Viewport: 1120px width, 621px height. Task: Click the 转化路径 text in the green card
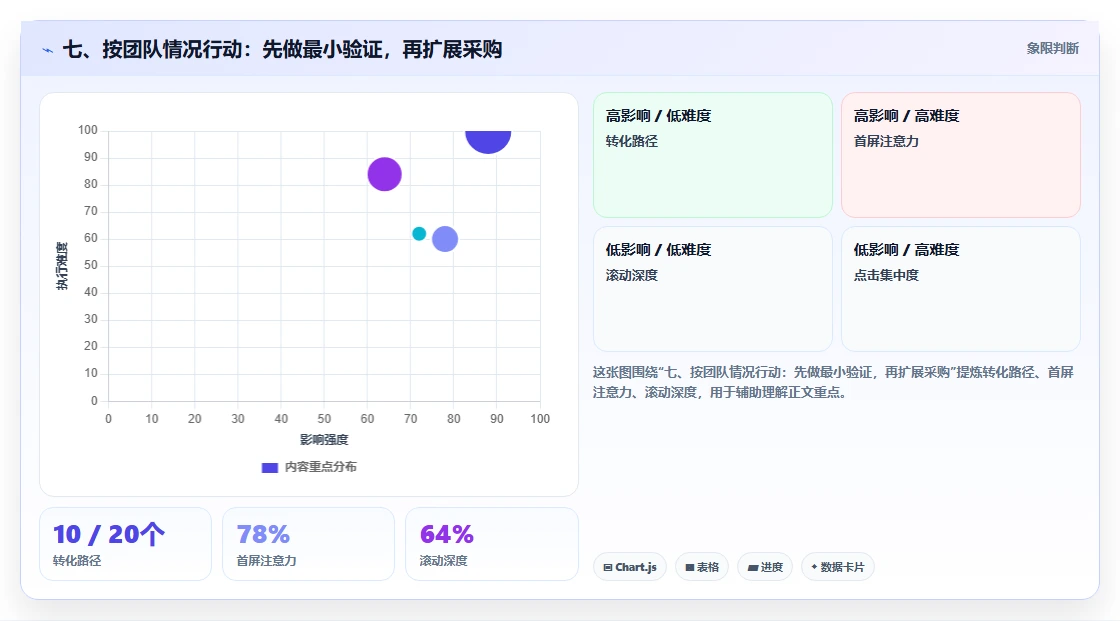click(x=631, y=141)
